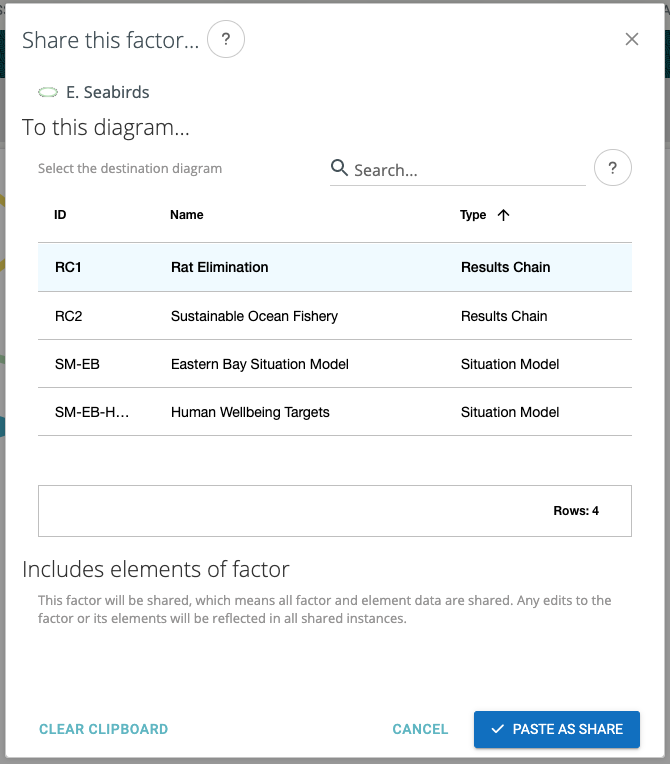The height and width of the screenshot is (764, 670).
Task: Open help icon next to search field
Action: [612, 168]
